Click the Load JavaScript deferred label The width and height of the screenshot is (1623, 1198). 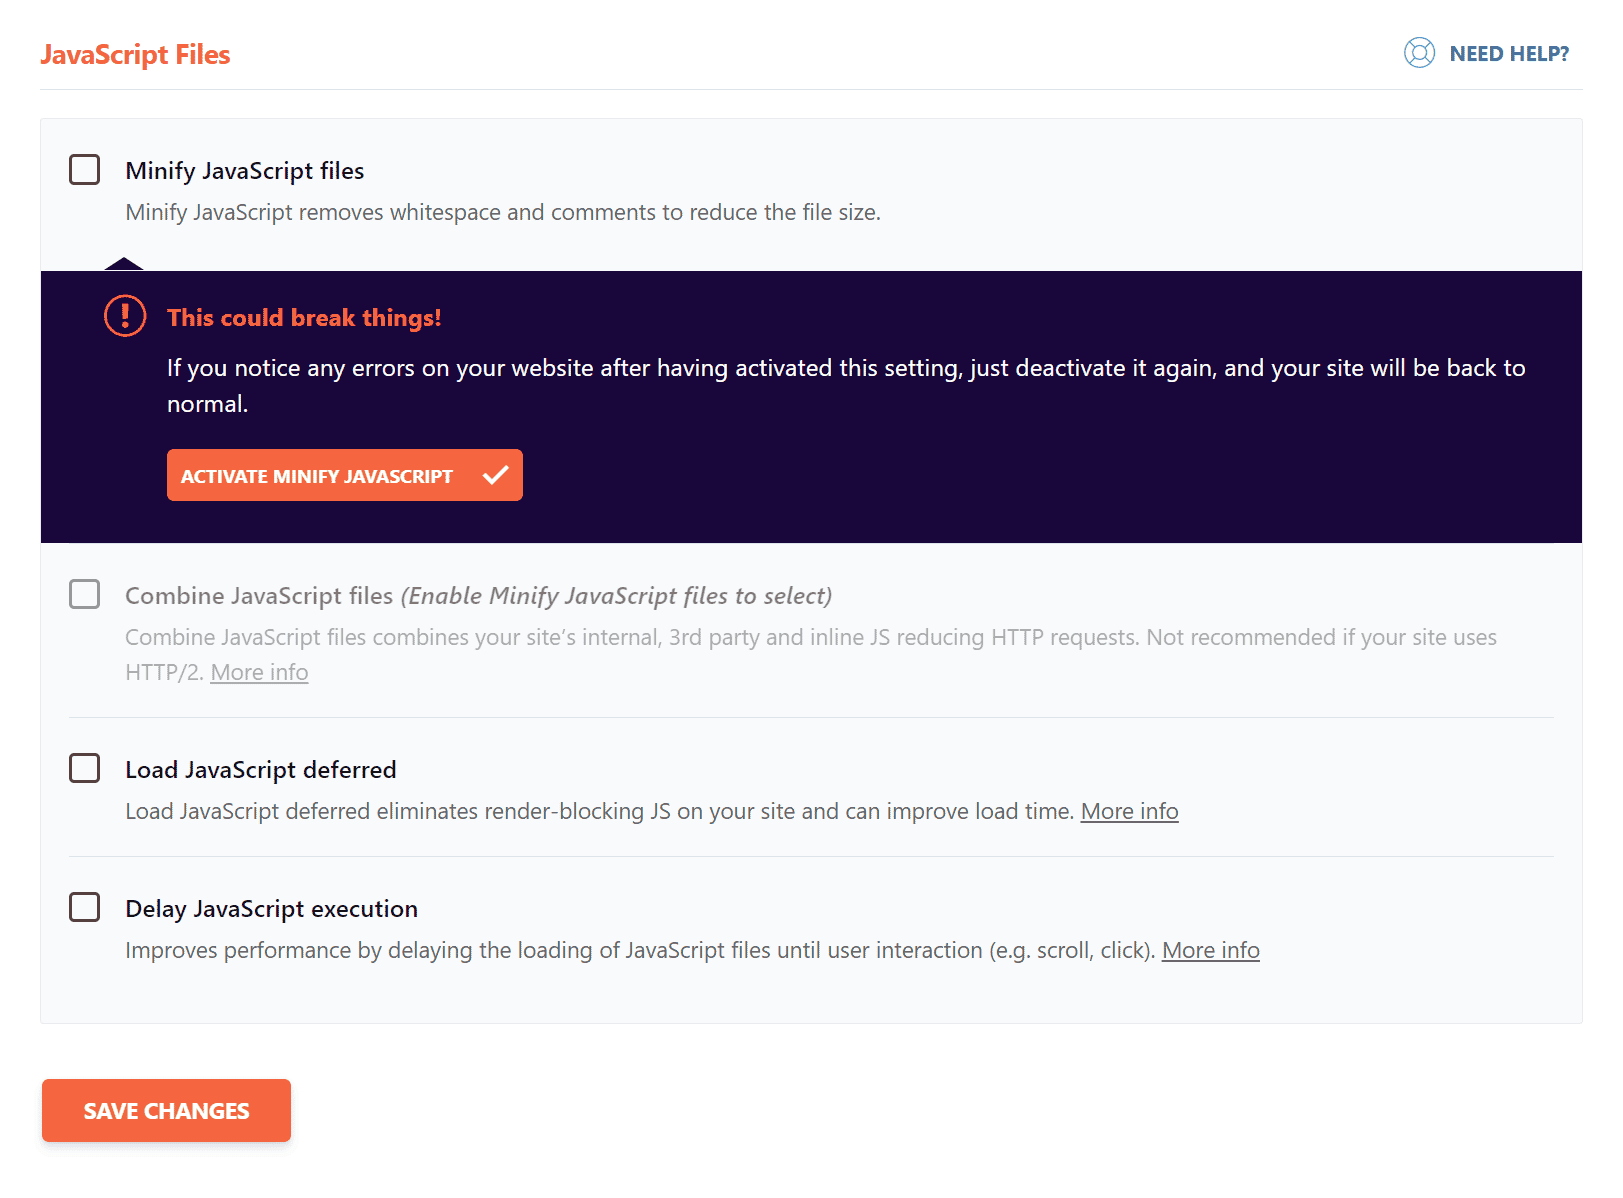click(261, 769)
